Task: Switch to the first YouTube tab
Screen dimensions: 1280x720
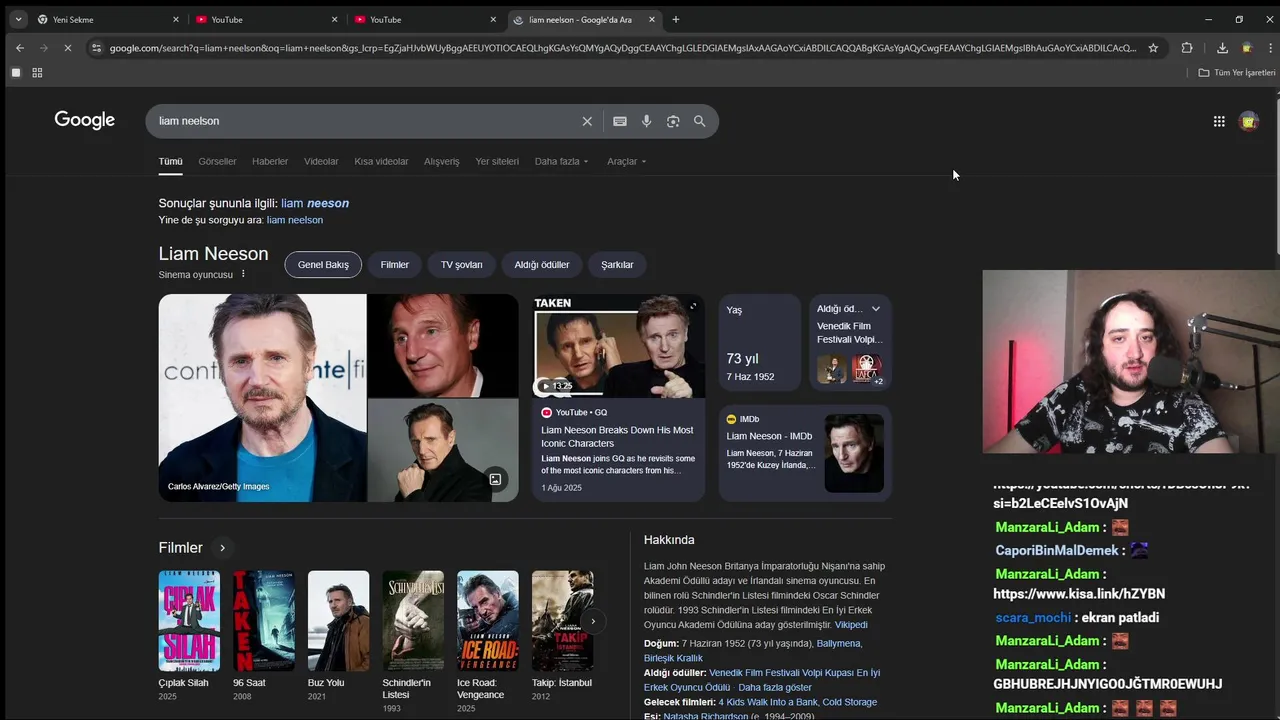Action: tap(264, 19)
